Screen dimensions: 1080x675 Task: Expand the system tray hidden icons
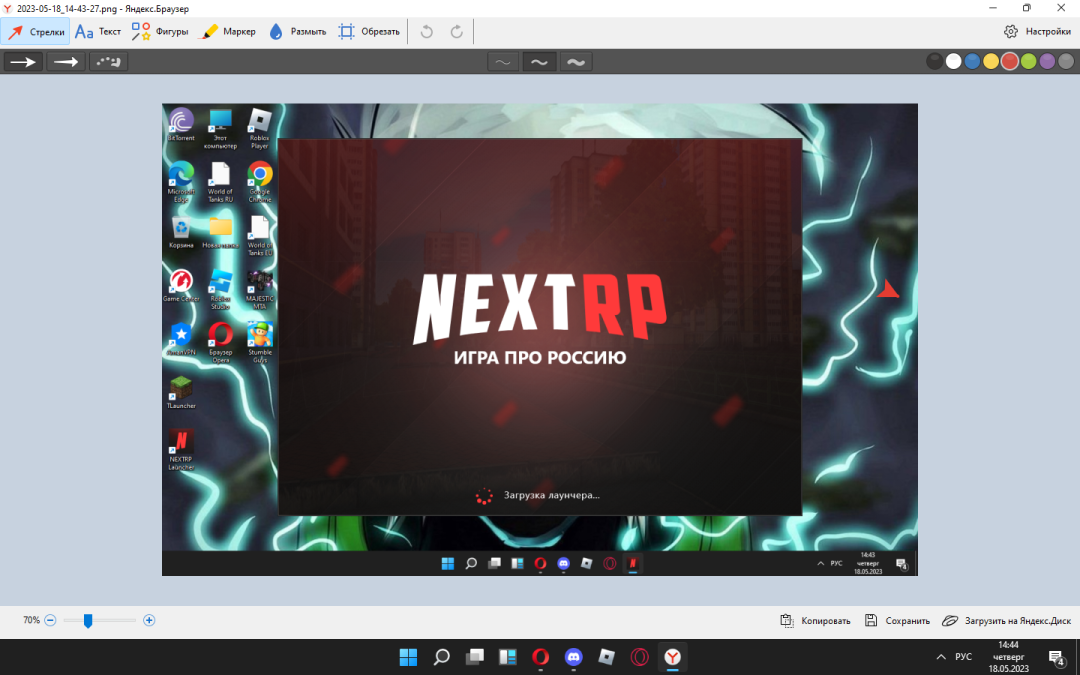tap(941, 657)
